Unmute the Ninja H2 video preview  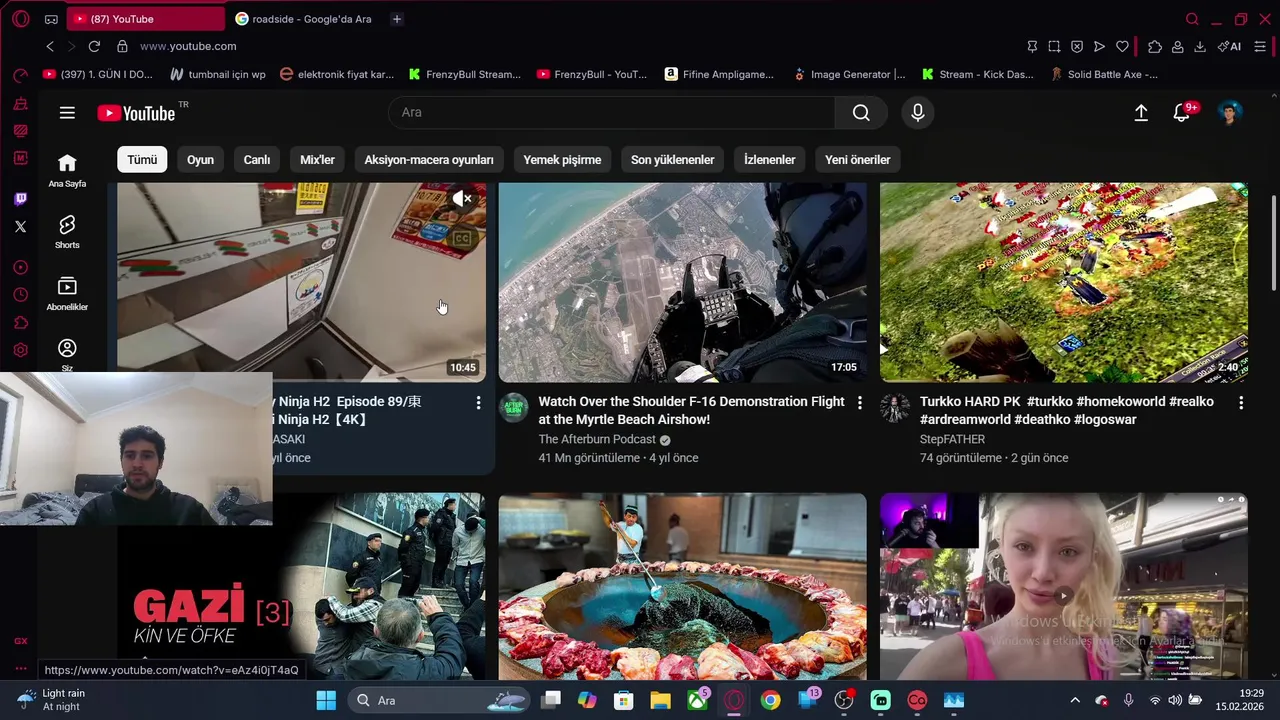tap(462, 199)
